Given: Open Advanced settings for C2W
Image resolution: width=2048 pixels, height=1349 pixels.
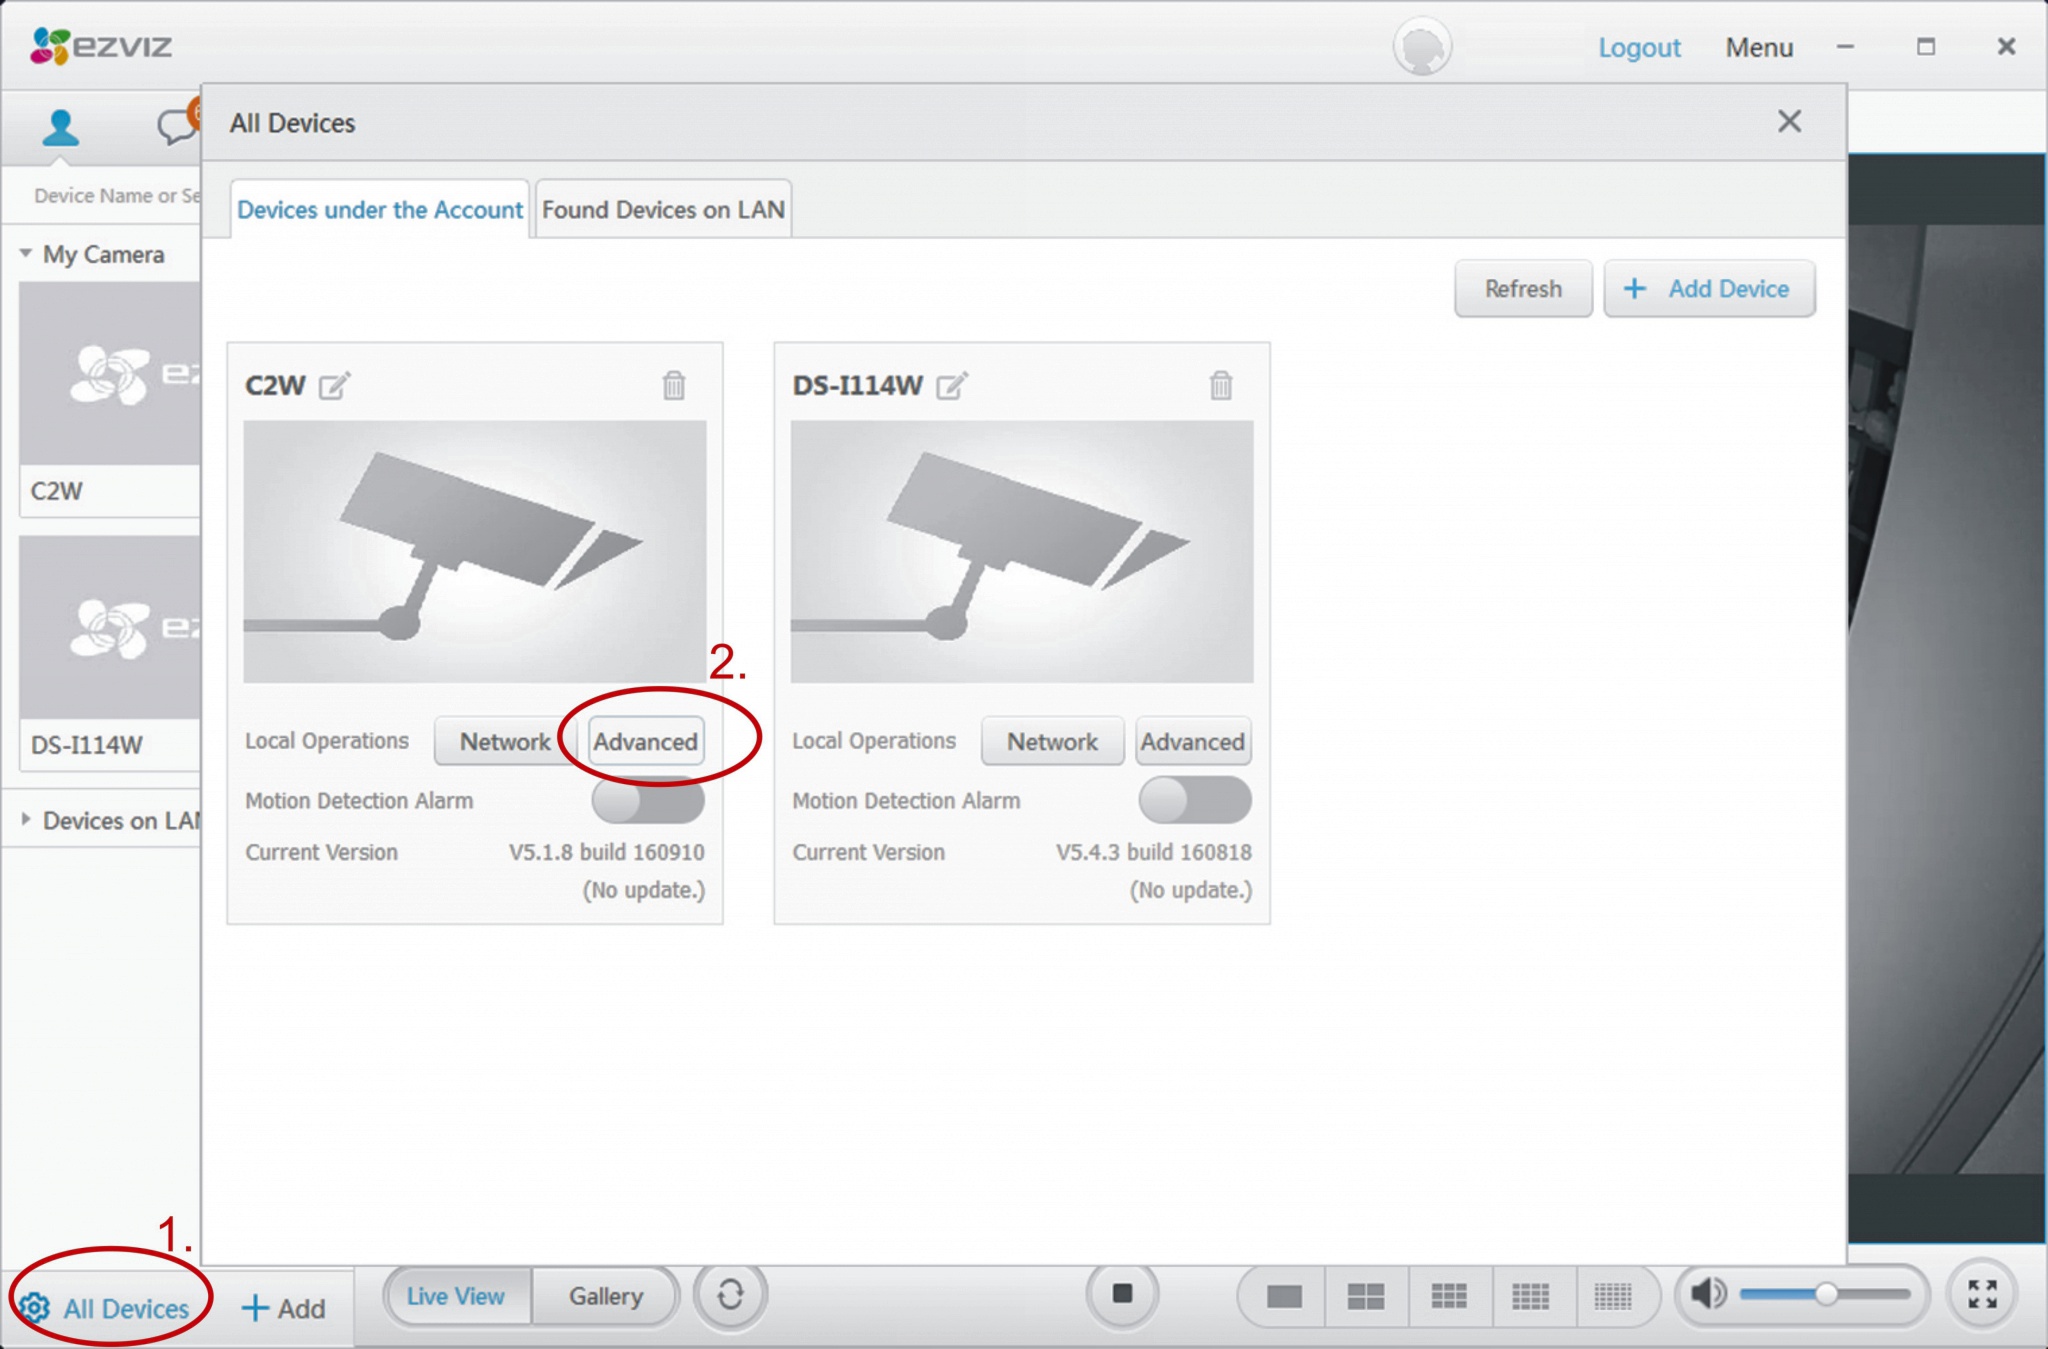Looking at the screenshot, I should click(x=646, y=742).
